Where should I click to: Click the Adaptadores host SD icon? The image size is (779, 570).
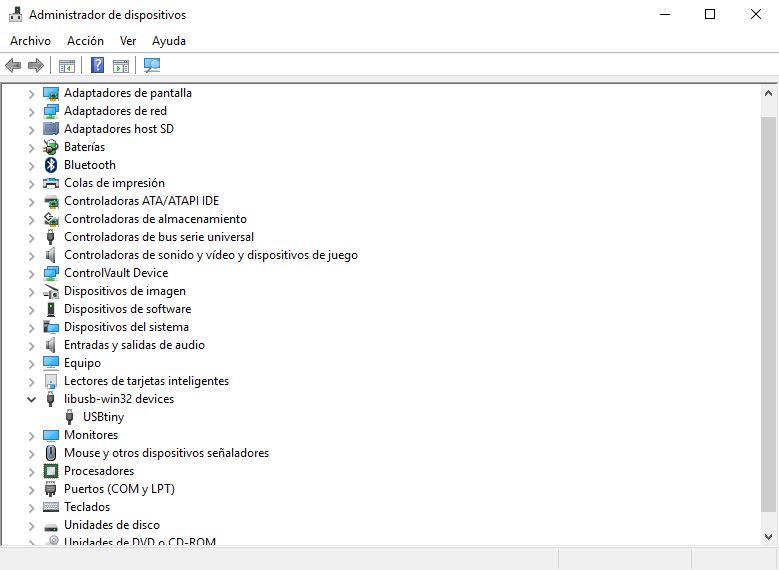[x=51, y=129]
